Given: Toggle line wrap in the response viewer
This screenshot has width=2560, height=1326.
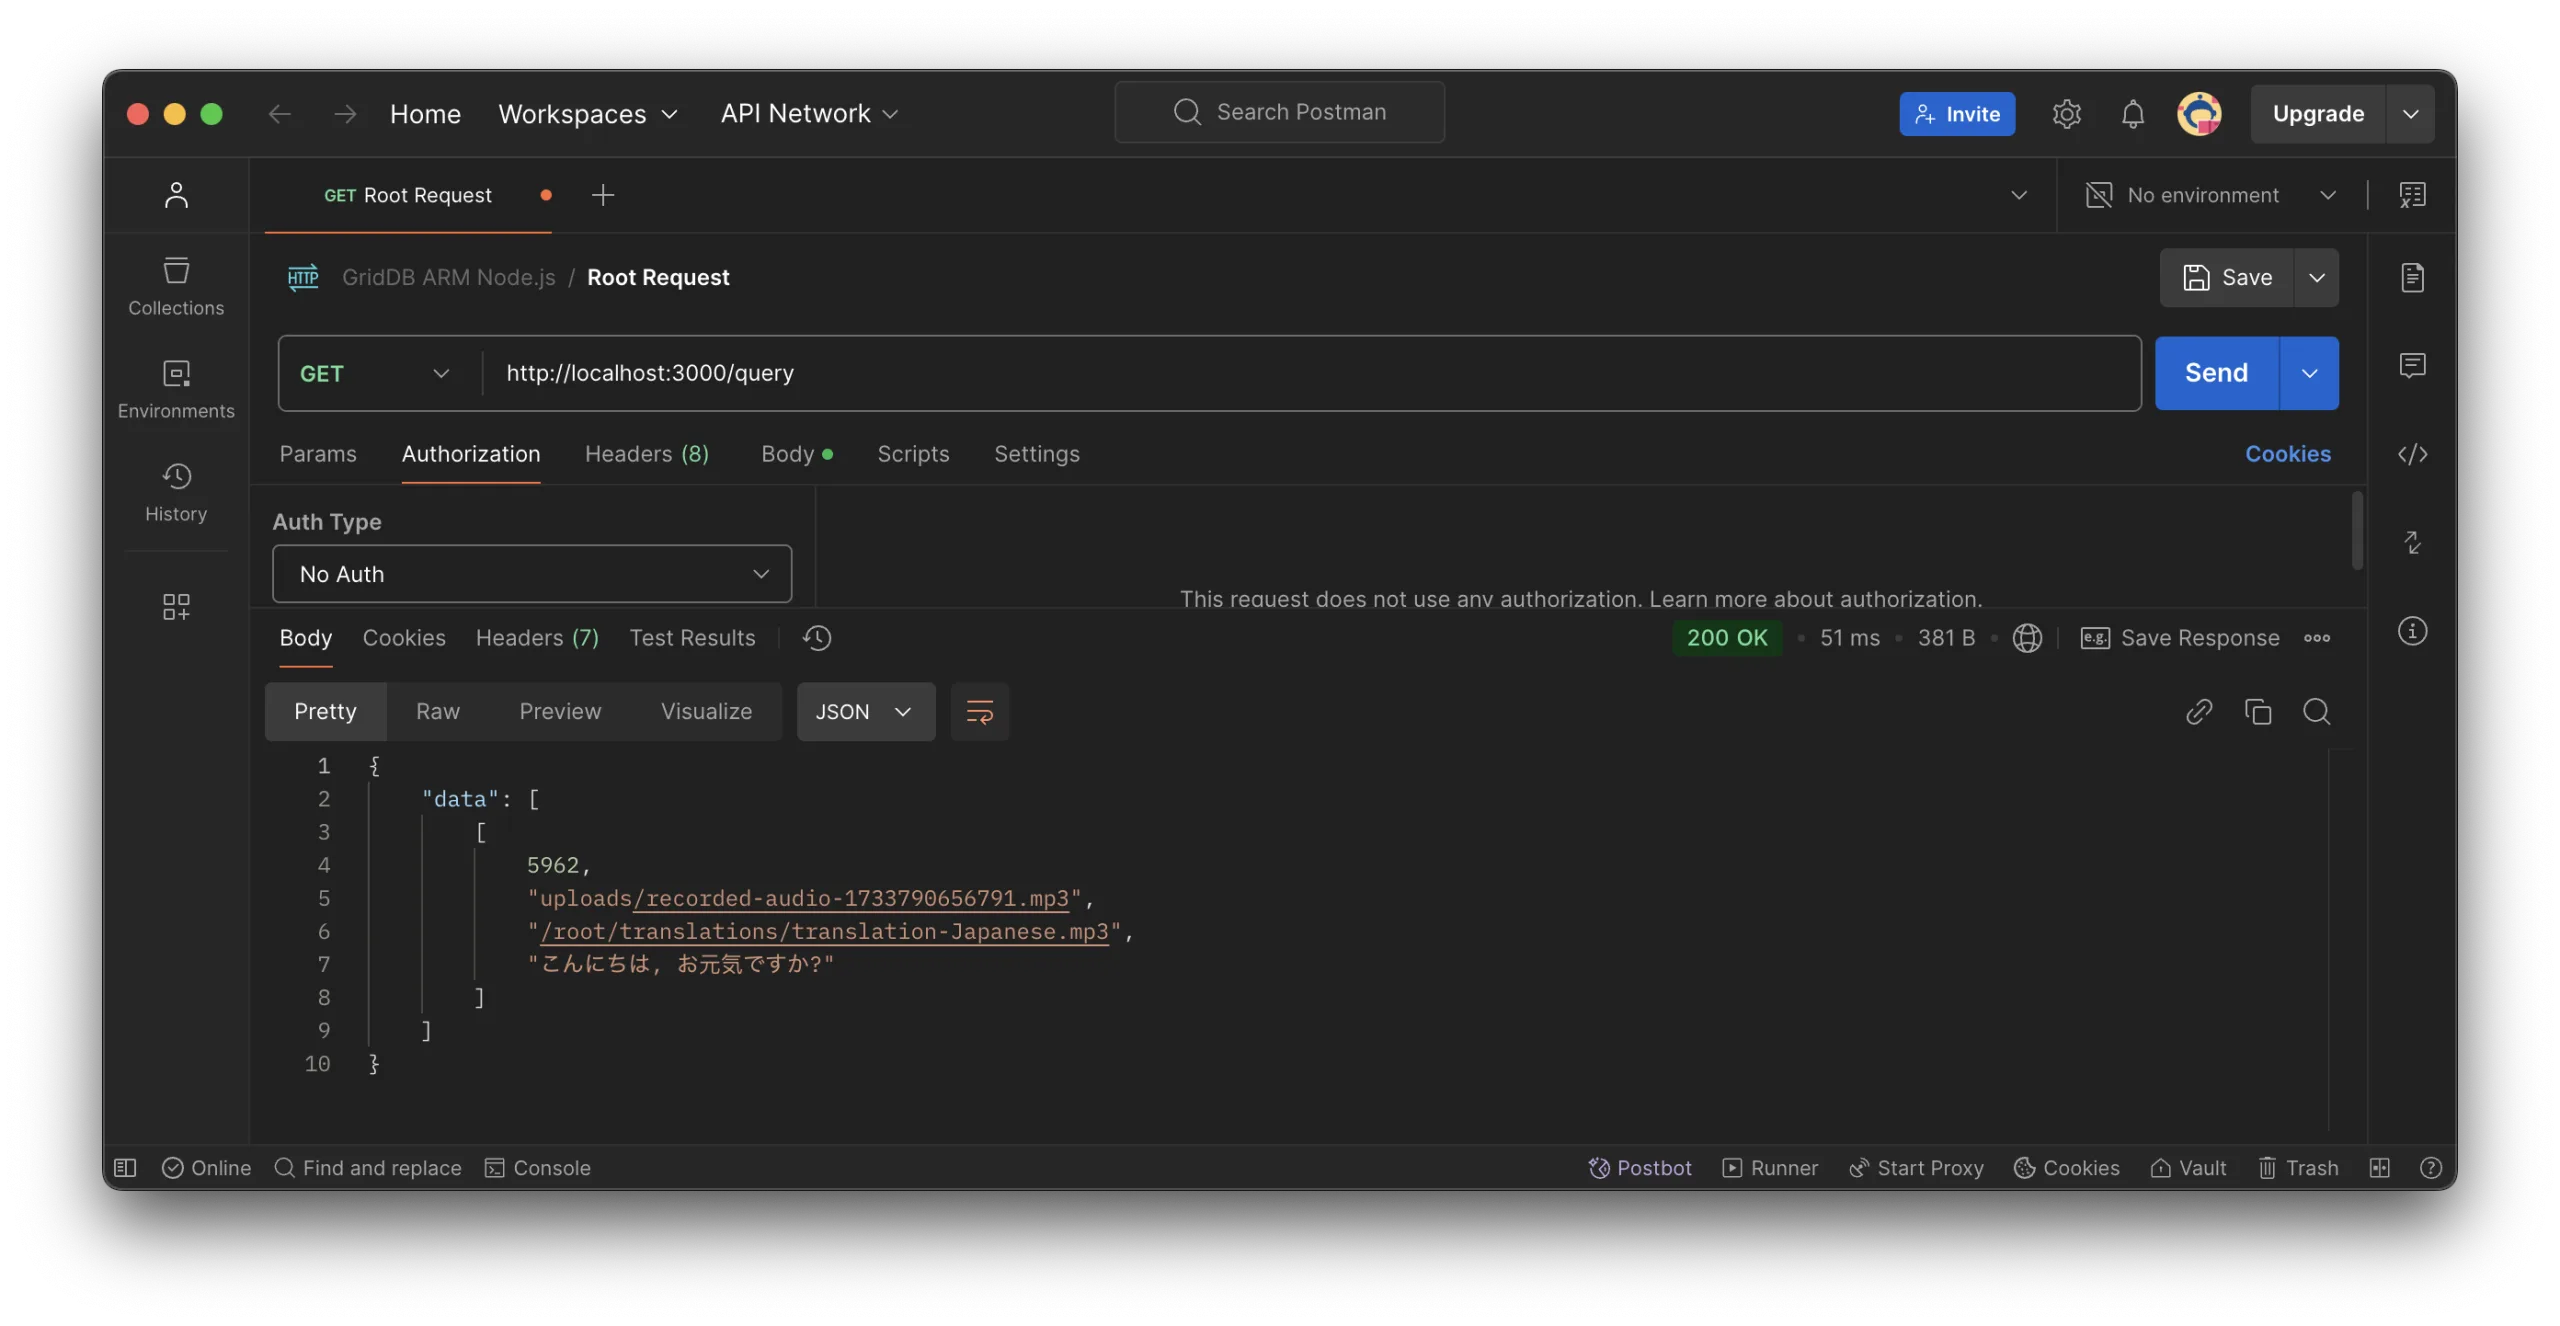Looking at the screenshot, I should tap(979, 712).
